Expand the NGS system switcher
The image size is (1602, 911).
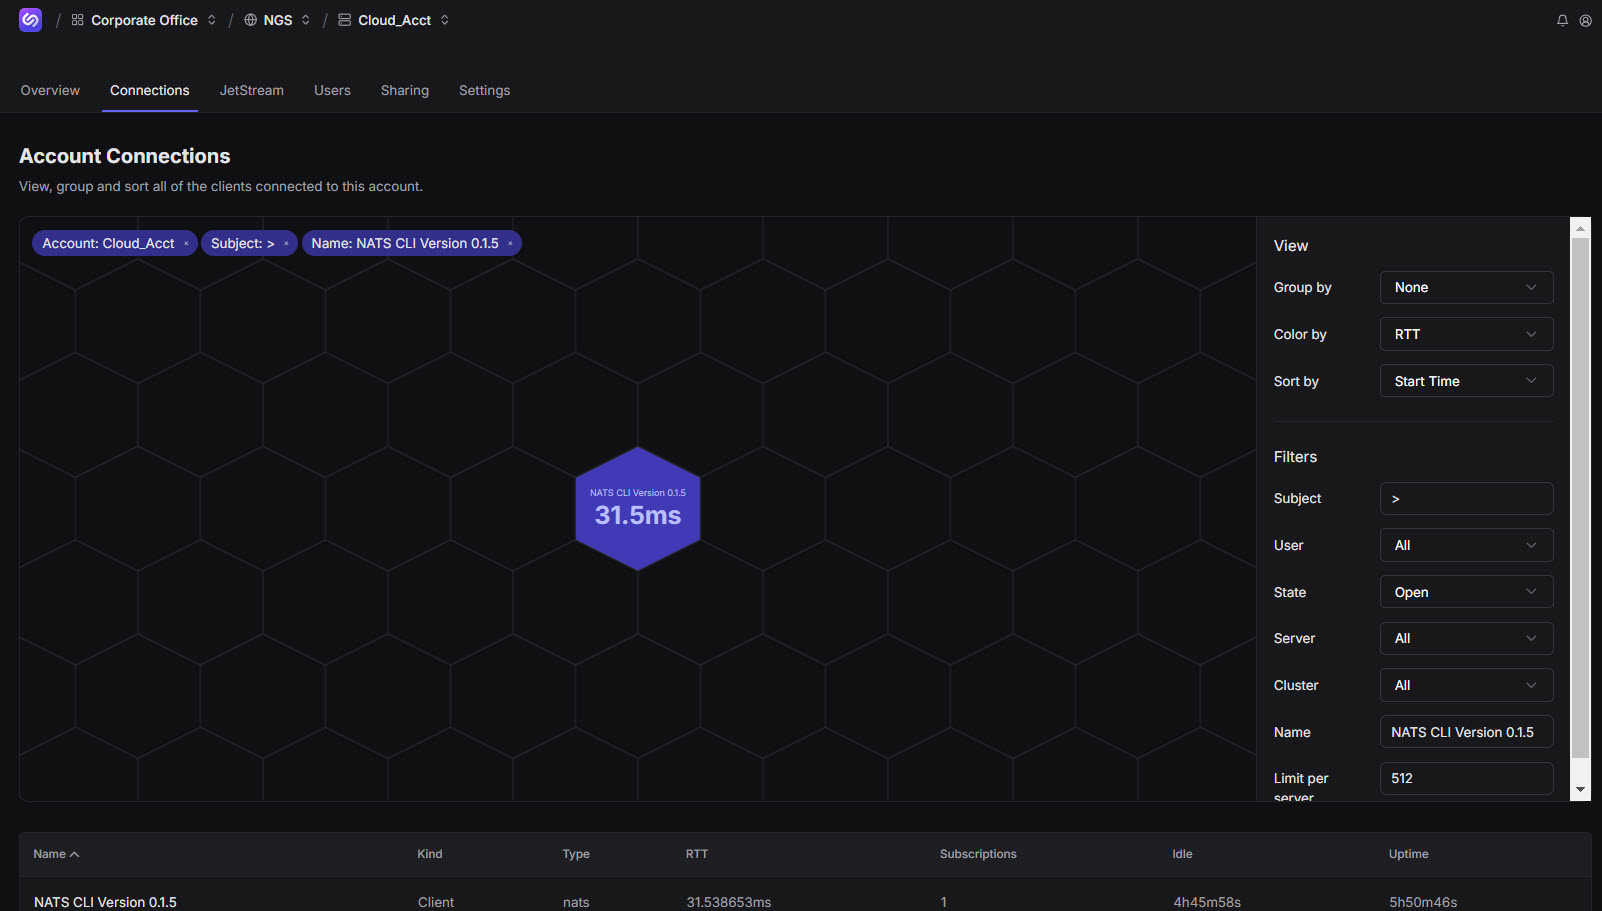306,20
